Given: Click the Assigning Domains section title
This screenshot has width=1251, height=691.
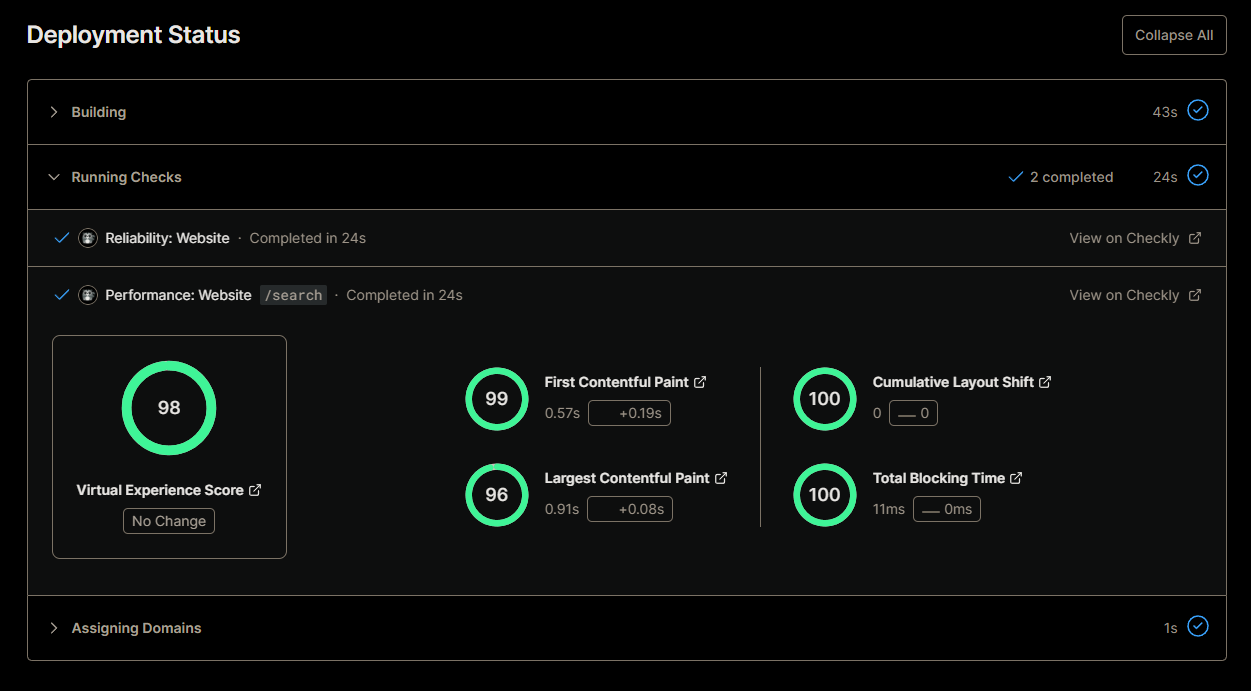Looking at the screenshot, I should tap(137, 628).
